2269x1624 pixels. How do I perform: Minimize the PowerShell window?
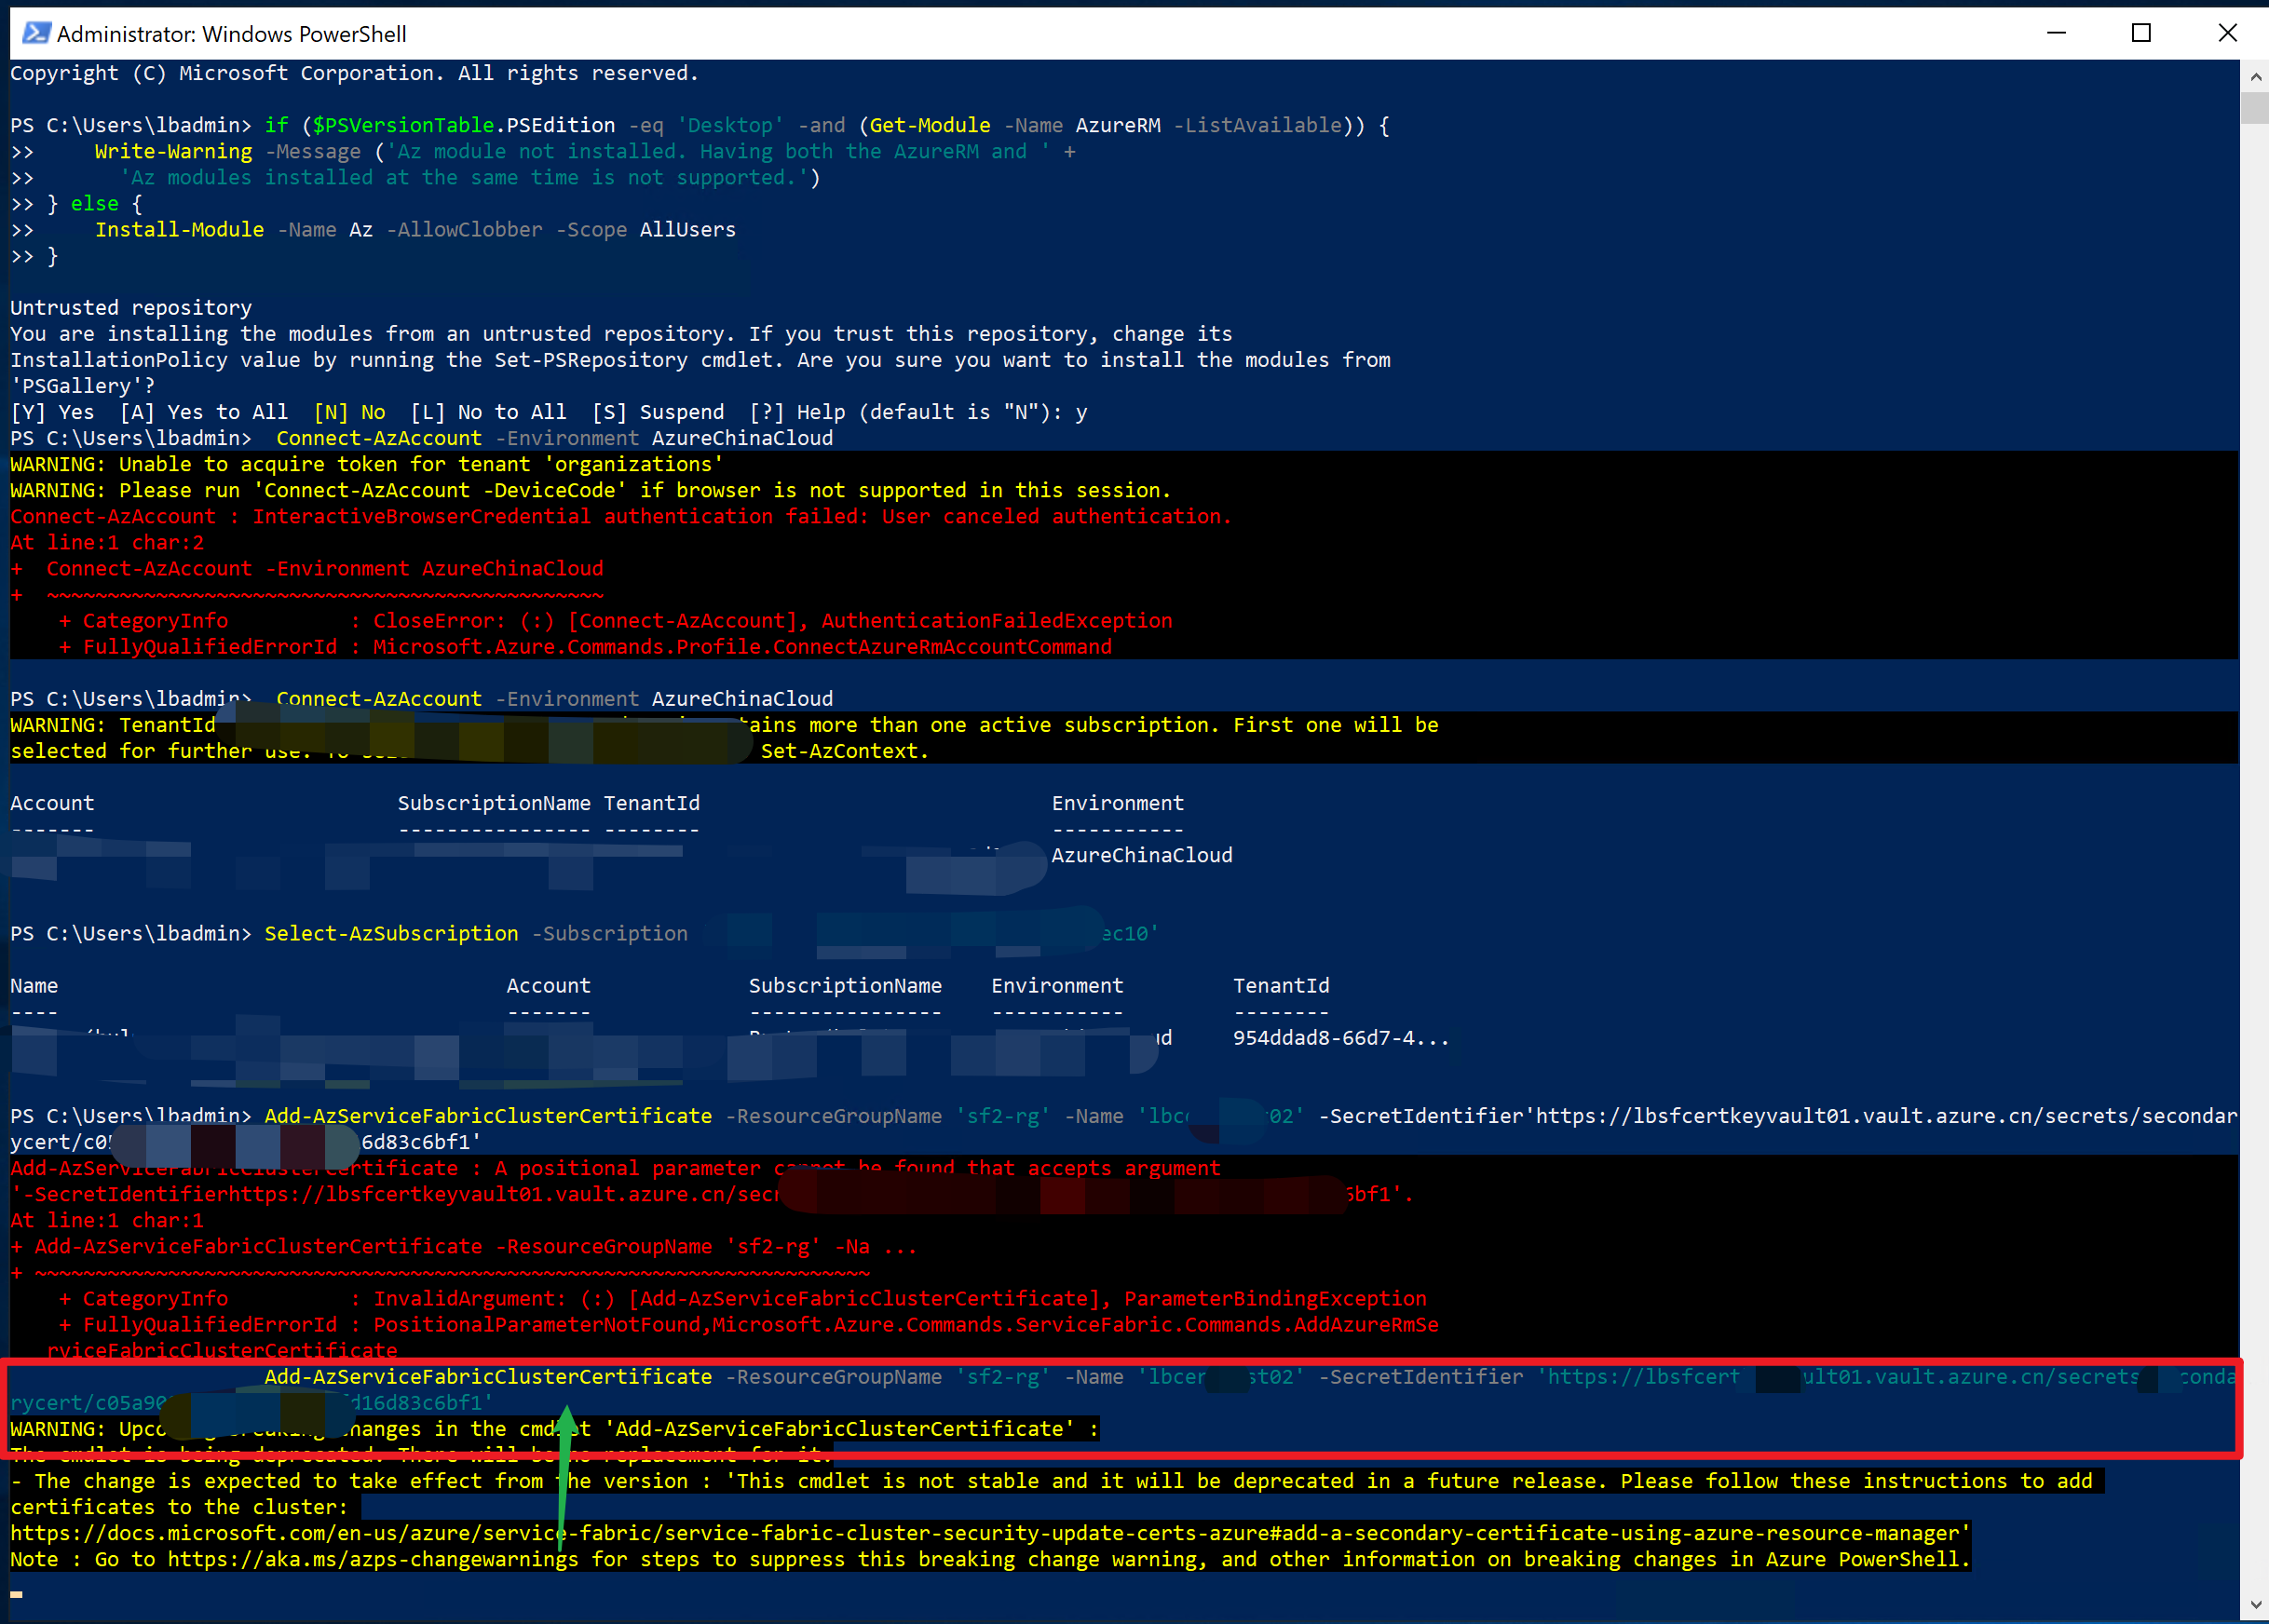click(x=2056, y=33)
